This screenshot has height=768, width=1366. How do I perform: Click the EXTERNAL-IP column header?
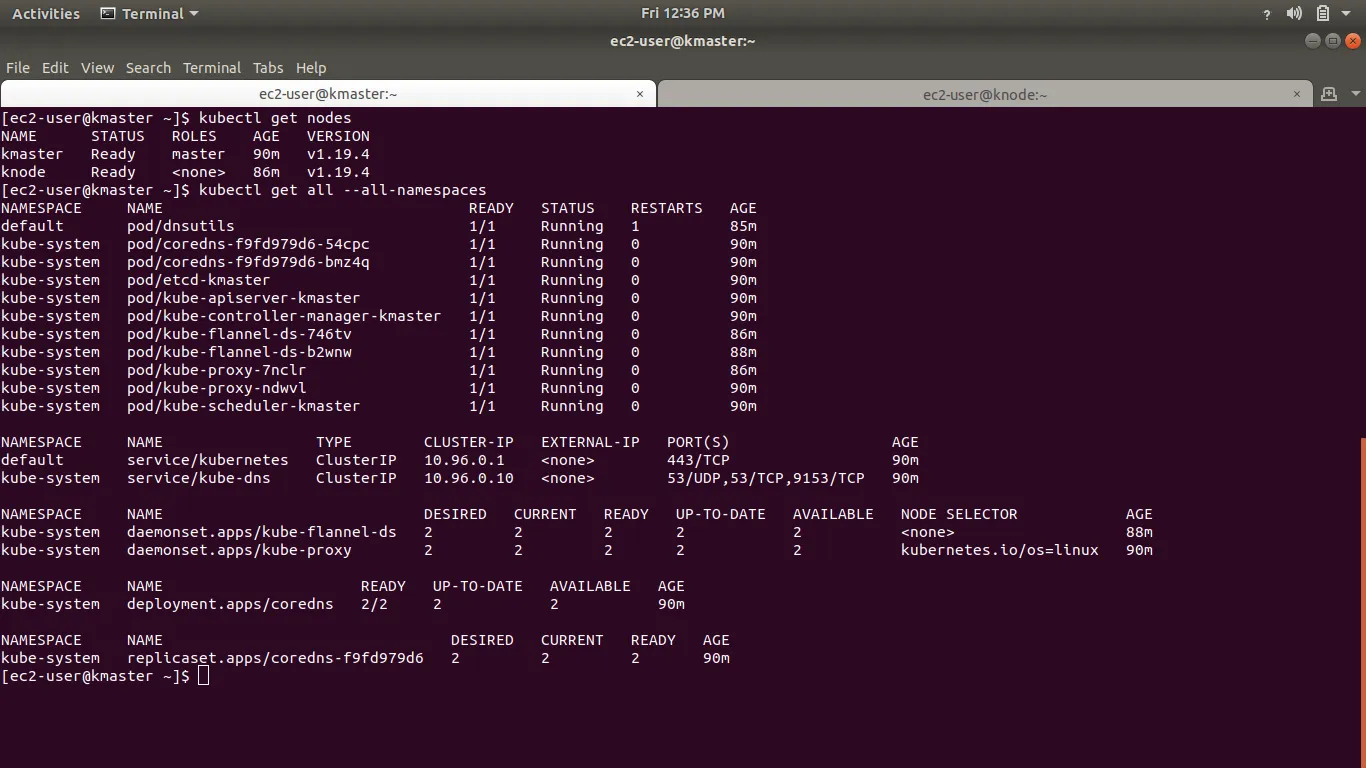tap(590, 442)
